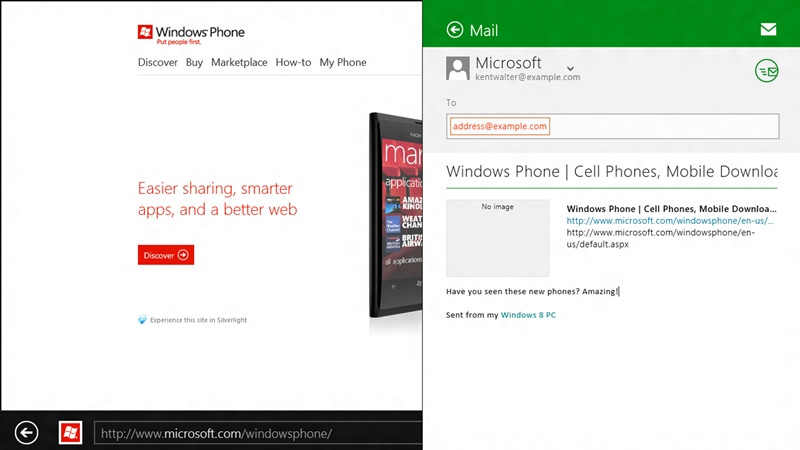Click the blue microsoft.com windowsphone link
Image resolution: width=800 pixels, height=450 pixels.
click(670, 221)
